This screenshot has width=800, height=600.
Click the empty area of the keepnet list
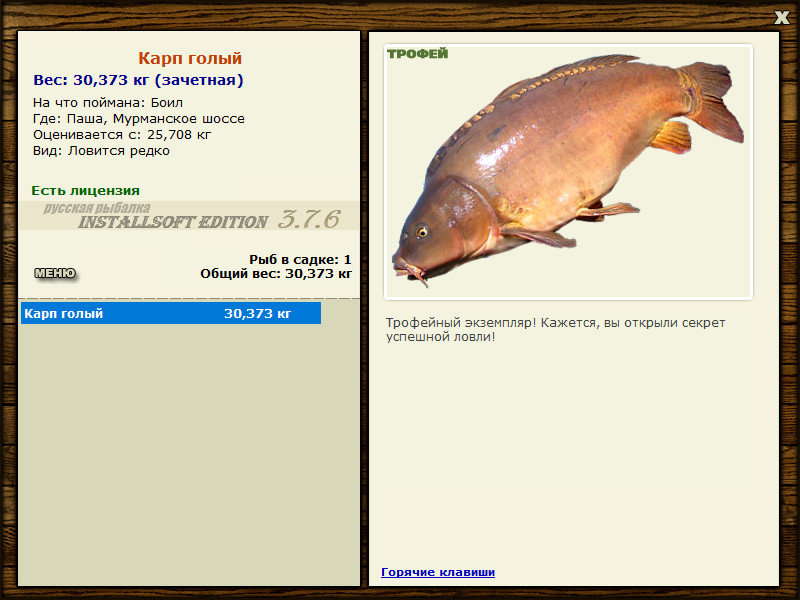point(189,454)
